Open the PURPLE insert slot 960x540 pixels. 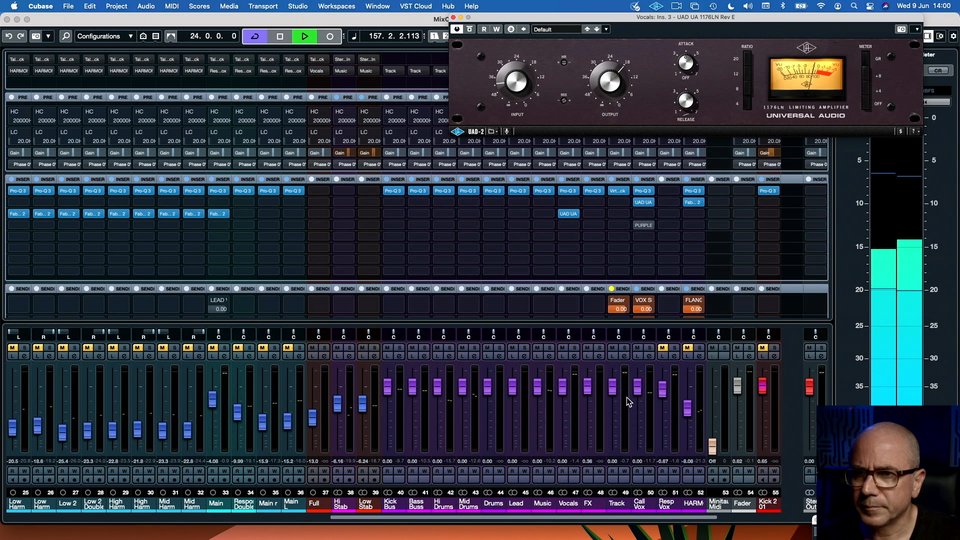(643, 225)
